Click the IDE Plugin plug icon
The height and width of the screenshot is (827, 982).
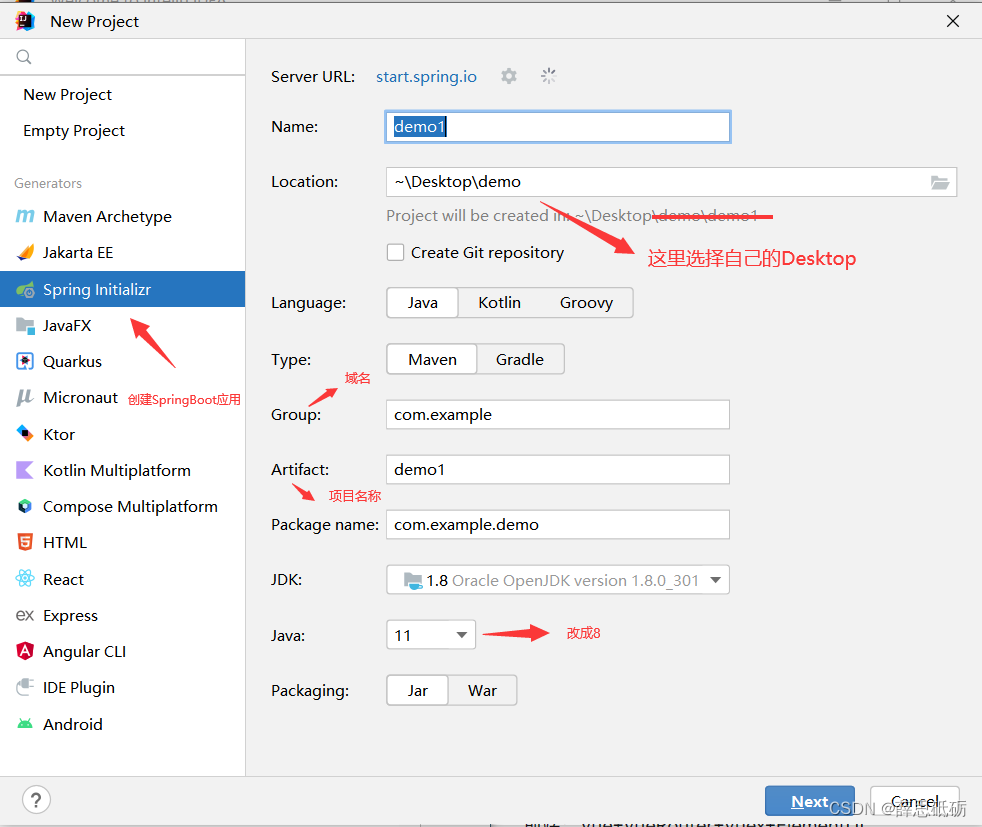coord(25,687)
